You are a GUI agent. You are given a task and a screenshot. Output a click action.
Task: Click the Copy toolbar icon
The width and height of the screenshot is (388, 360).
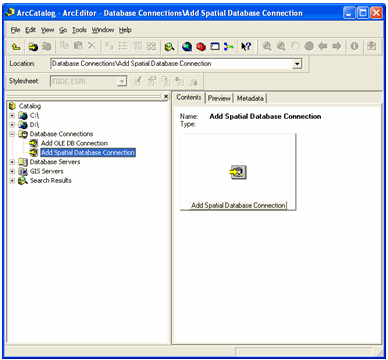click(64, 46)
